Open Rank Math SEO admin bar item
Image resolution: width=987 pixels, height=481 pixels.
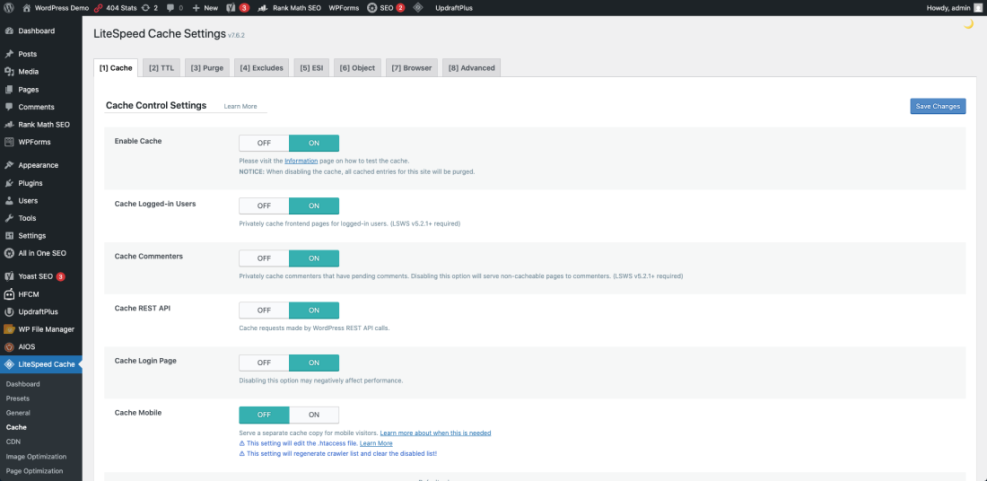coord(290,8)
